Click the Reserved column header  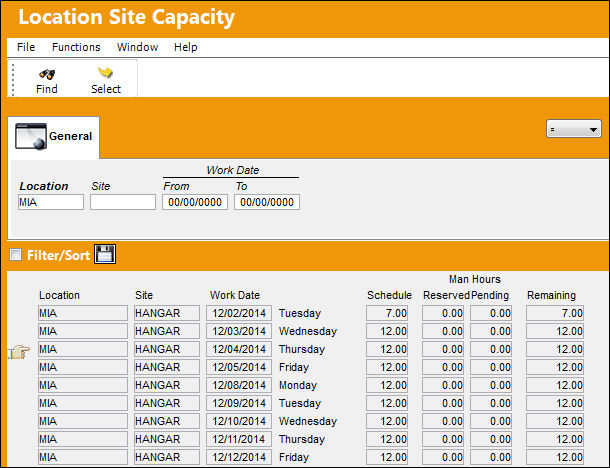coord(446,295)
